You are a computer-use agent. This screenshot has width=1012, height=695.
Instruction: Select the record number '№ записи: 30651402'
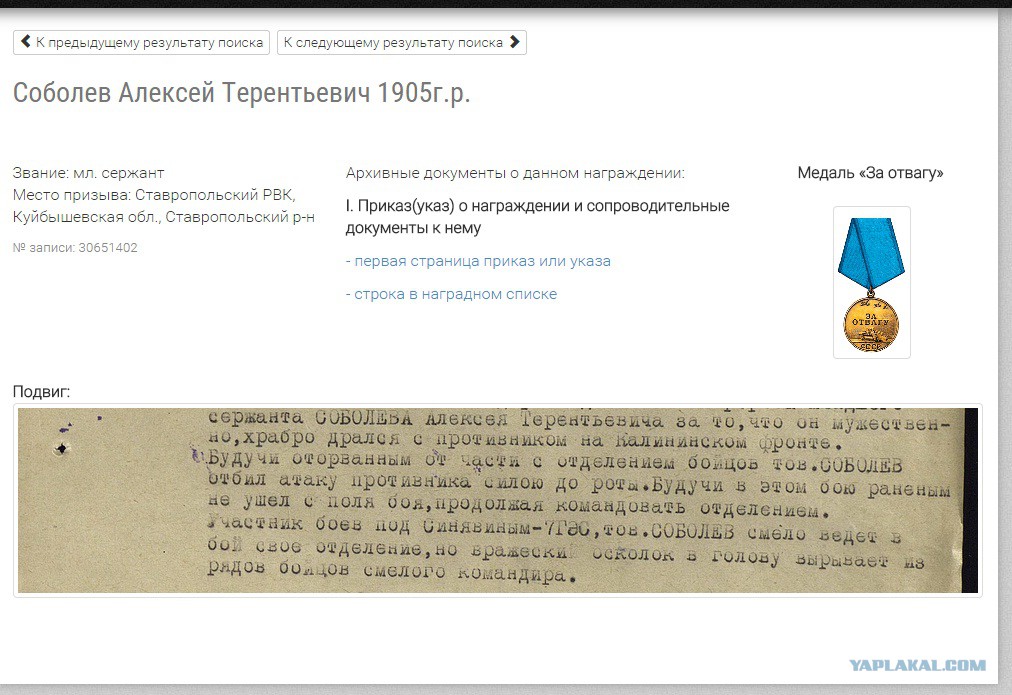[x=75, y=248]
